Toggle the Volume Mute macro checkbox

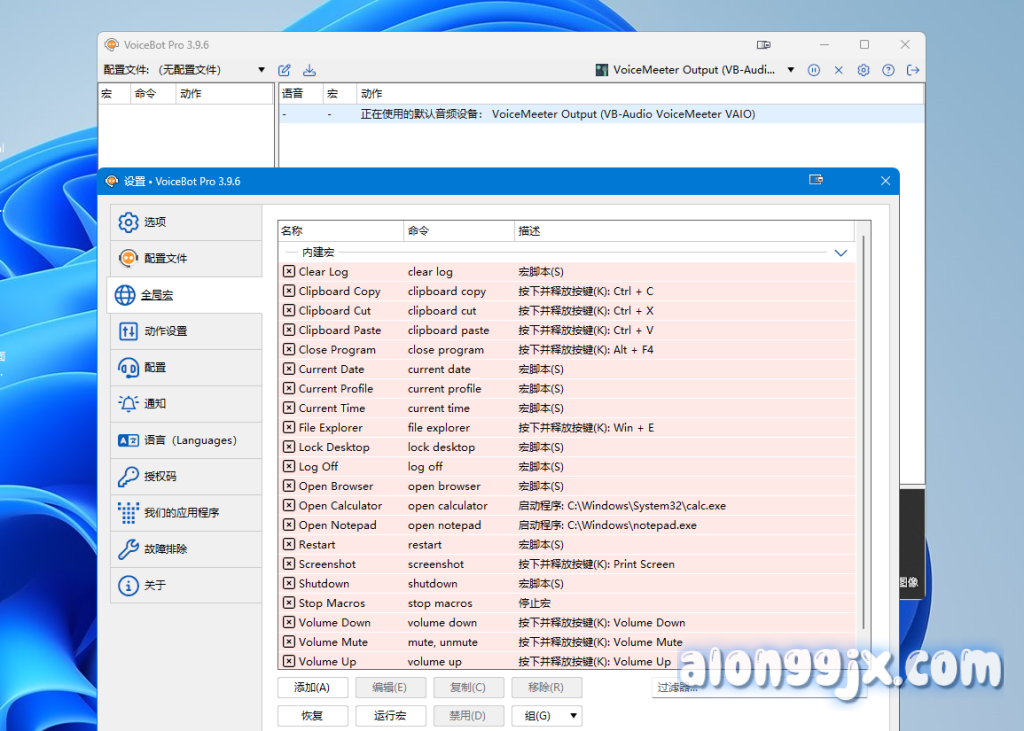click(289, 642)
